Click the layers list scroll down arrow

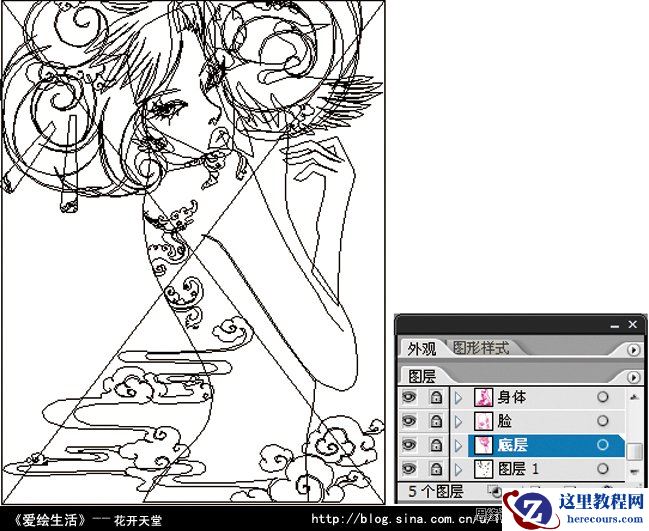point(634,471)
